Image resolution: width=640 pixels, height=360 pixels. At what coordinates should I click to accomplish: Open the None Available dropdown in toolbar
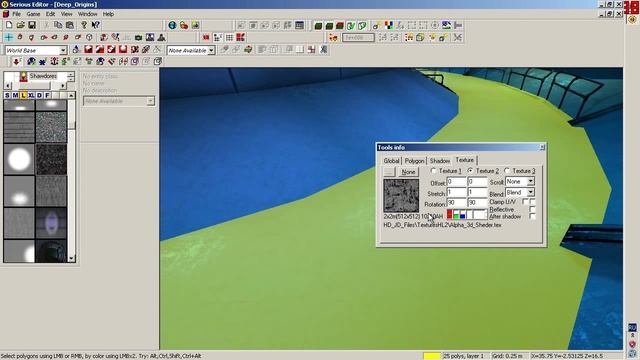point(211,50)
